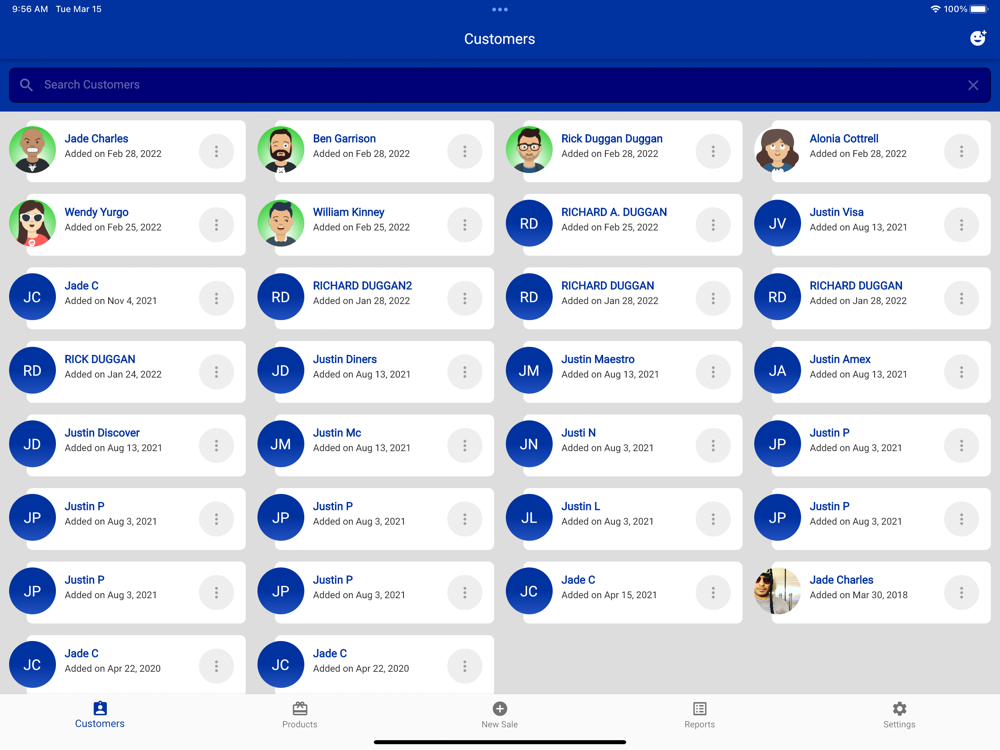The height and width of the screenshot is (750, 1000).
Task: Clear the search field with the X icon
Action: 973,85
